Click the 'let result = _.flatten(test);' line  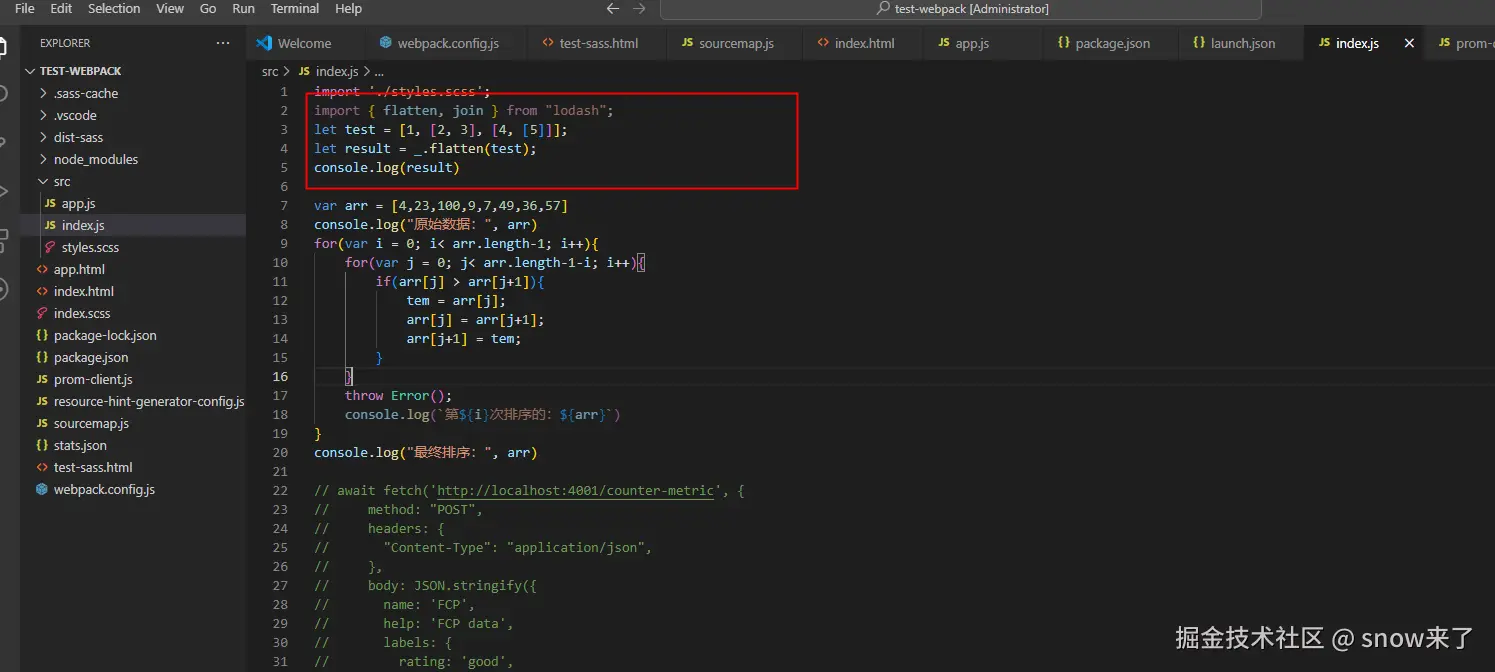[x=425, y=148]
